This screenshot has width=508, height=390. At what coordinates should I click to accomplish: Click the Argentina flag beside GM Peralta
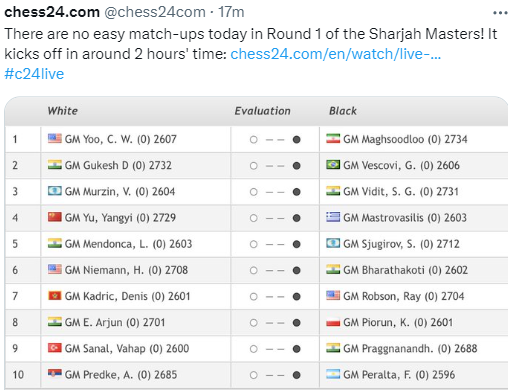(333, 374)
